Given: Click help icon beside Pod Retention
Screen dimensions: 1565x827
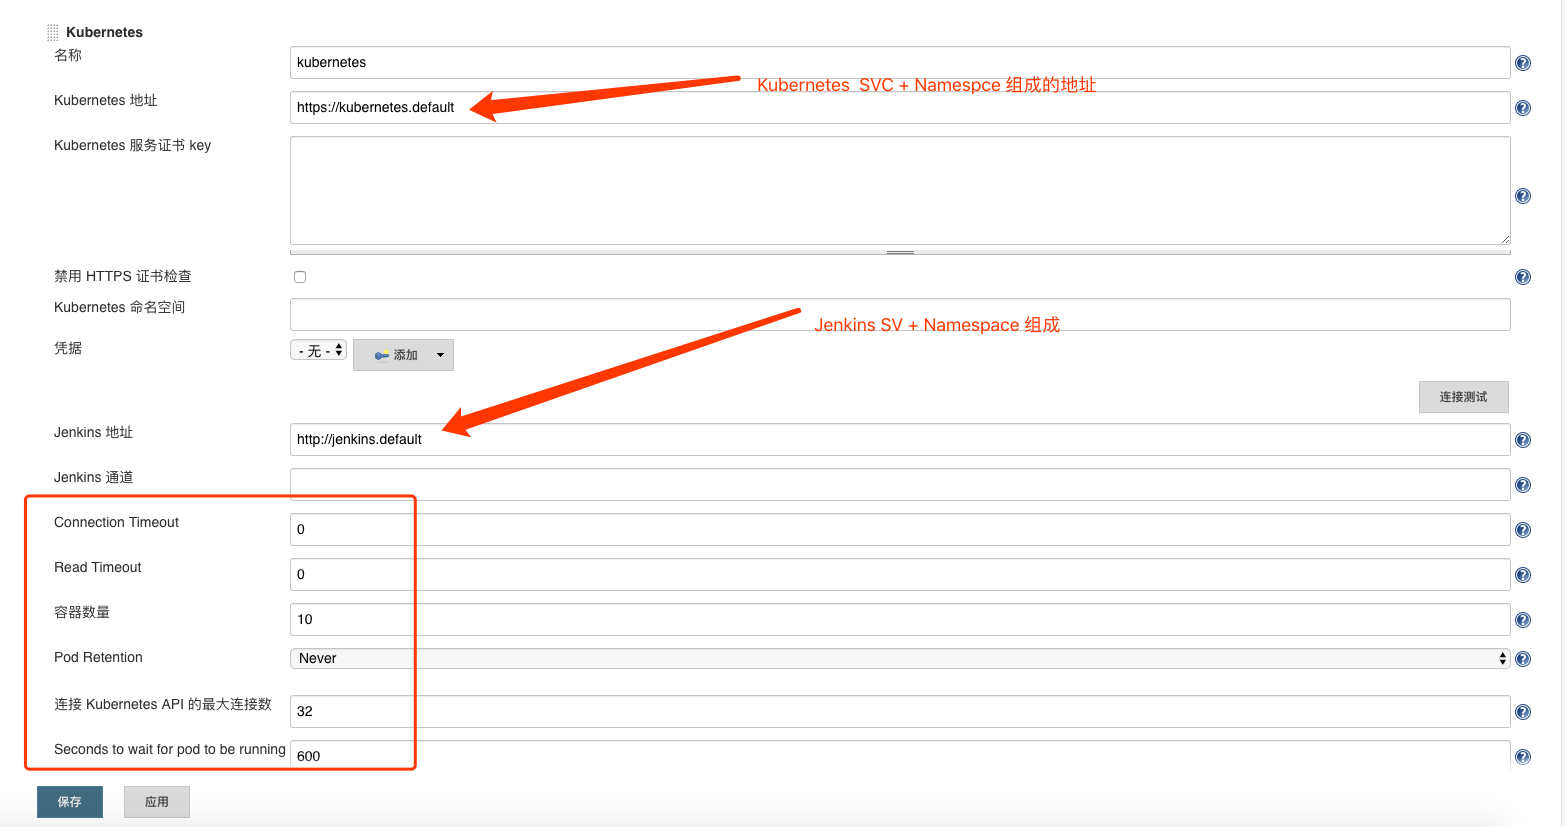Looking at the screenshot, I should pos(1522,659).
